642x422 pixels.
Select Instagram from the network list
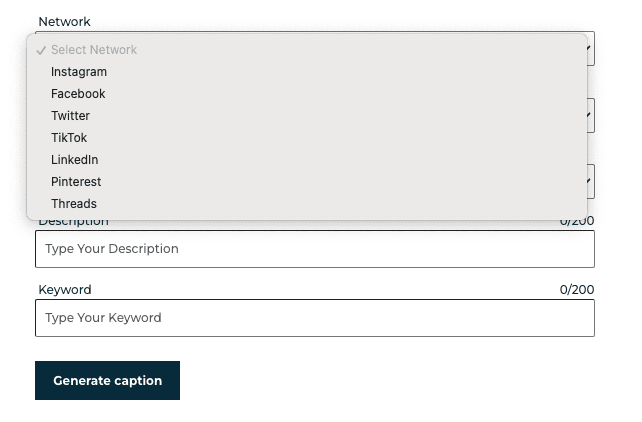pos(79,72)
